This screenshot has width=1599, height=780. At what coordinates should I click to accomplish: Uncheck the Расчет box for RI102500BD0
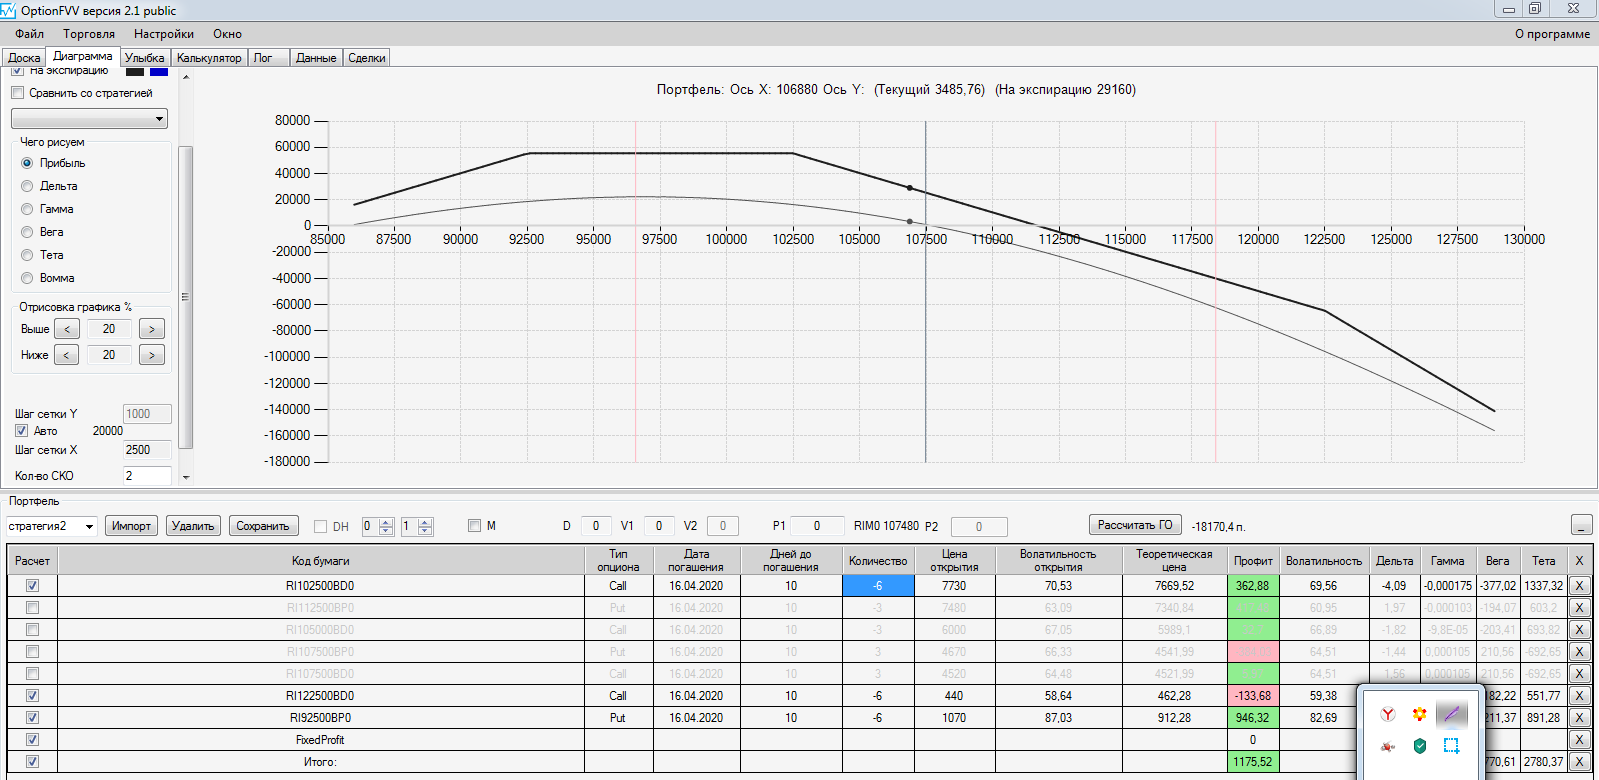point(33,586)
